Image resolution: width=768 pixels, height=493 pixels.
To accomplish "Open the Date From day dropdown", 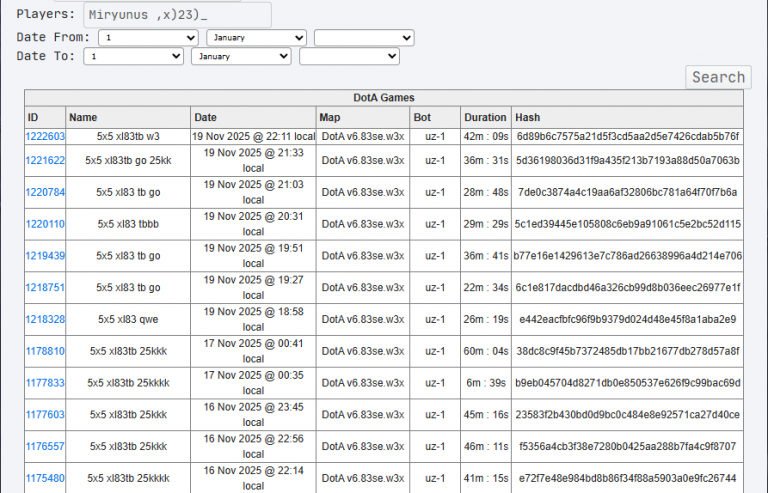I will point(148,38).
